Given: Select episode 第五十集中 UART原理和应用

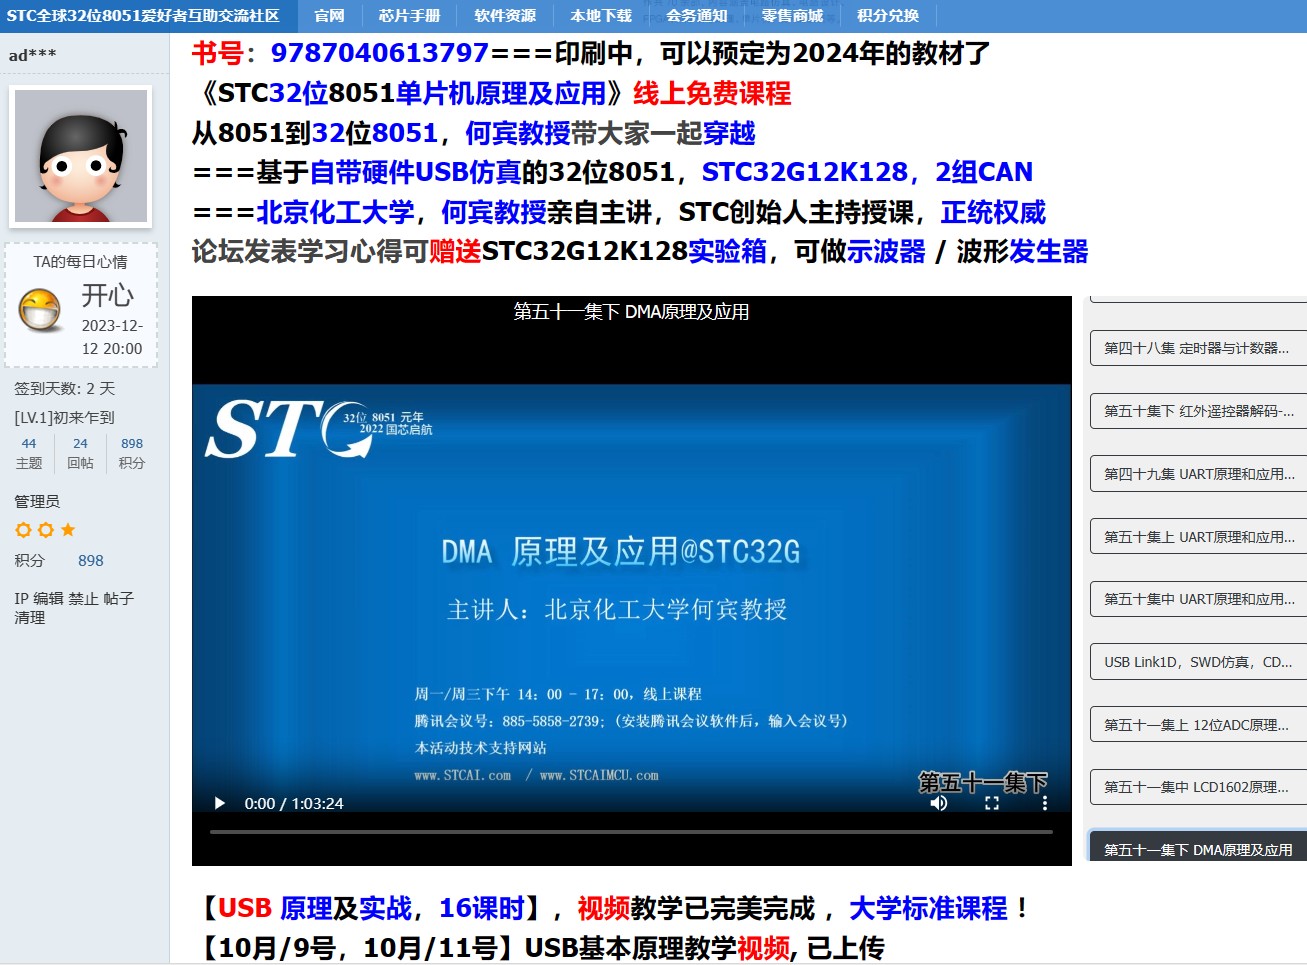Looking at the screenshot, I should coord(1198,599).
